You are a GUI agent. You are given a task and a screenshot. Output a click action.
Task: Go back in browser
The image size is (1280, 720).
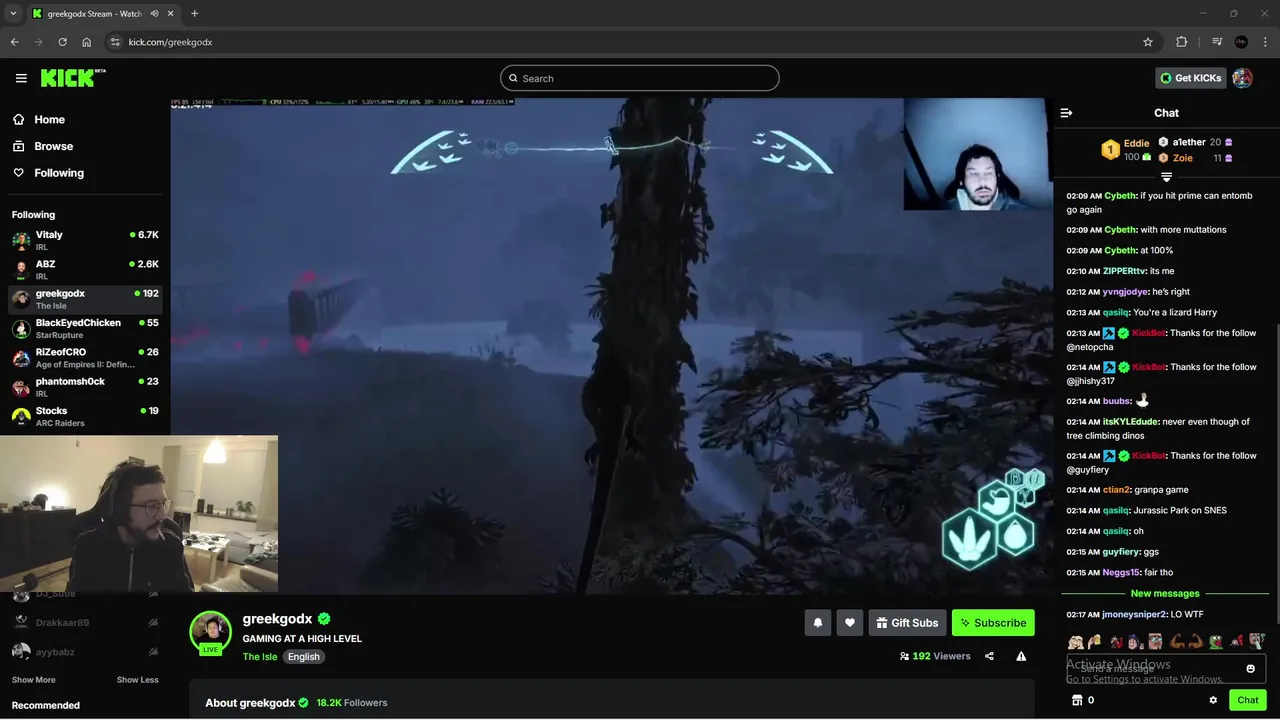14,42
